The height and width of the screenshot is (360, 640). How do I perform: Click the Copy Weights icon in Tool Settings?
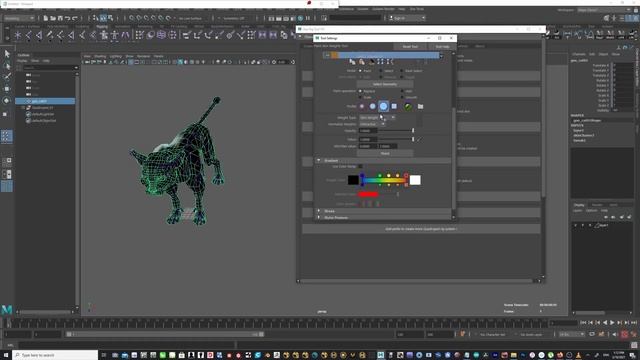pos(352,62)
